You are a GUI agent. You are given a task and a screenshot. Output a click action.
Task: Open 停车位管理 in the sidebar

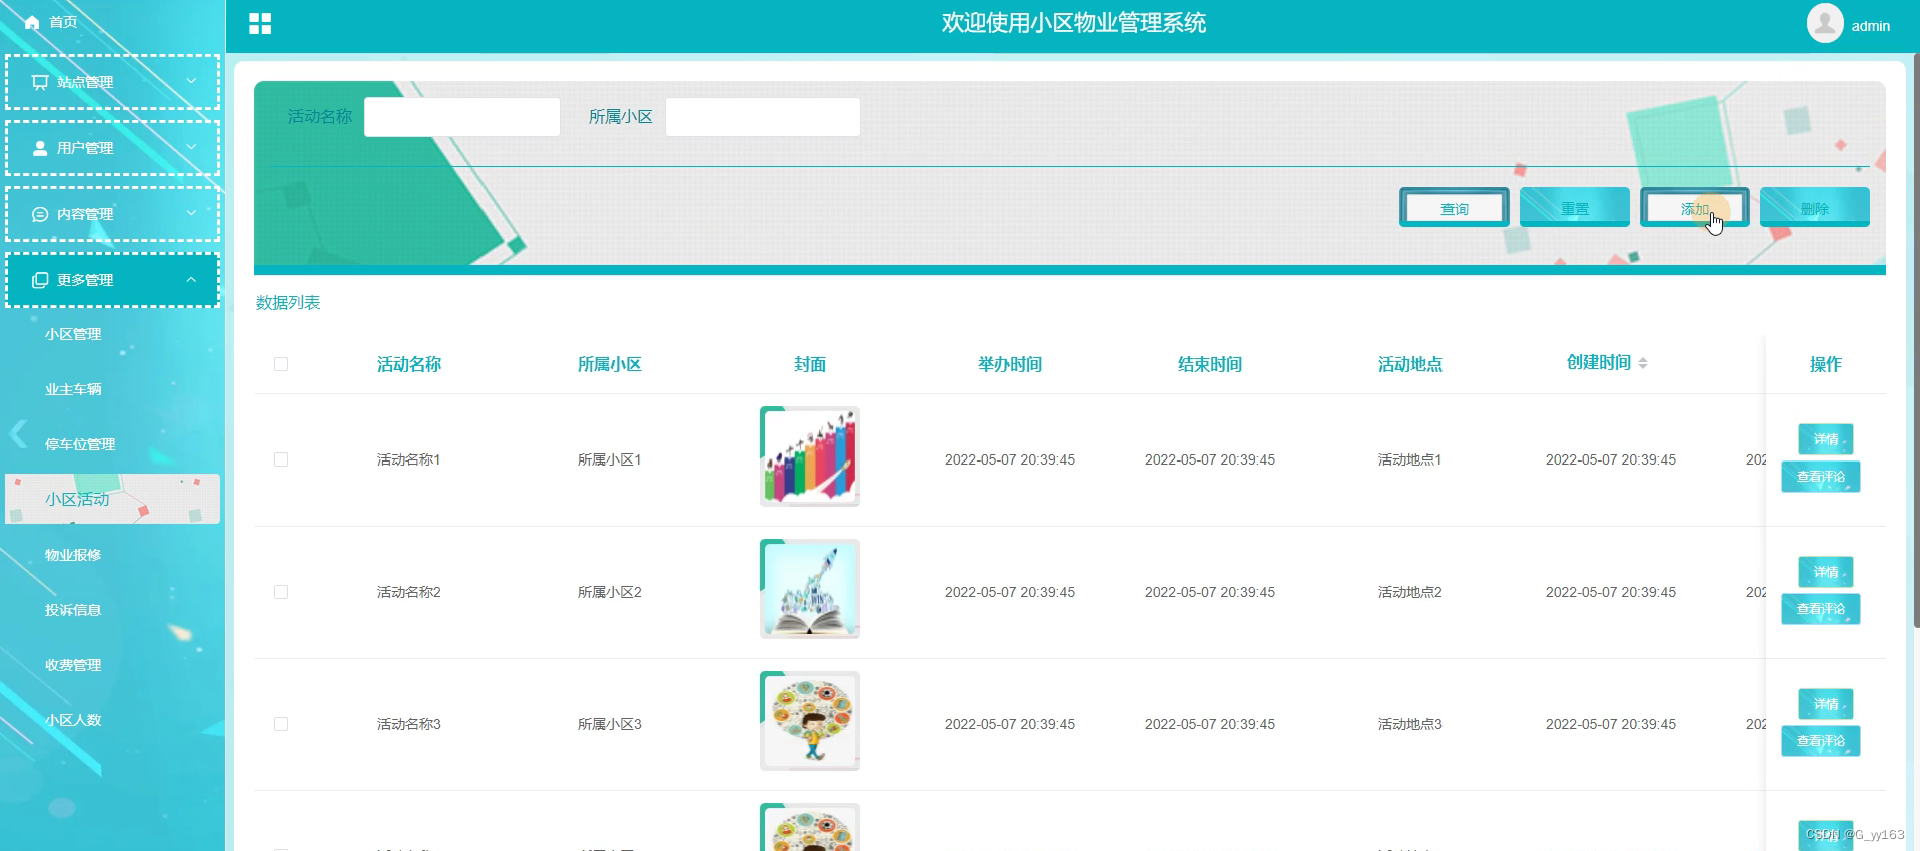80,444
